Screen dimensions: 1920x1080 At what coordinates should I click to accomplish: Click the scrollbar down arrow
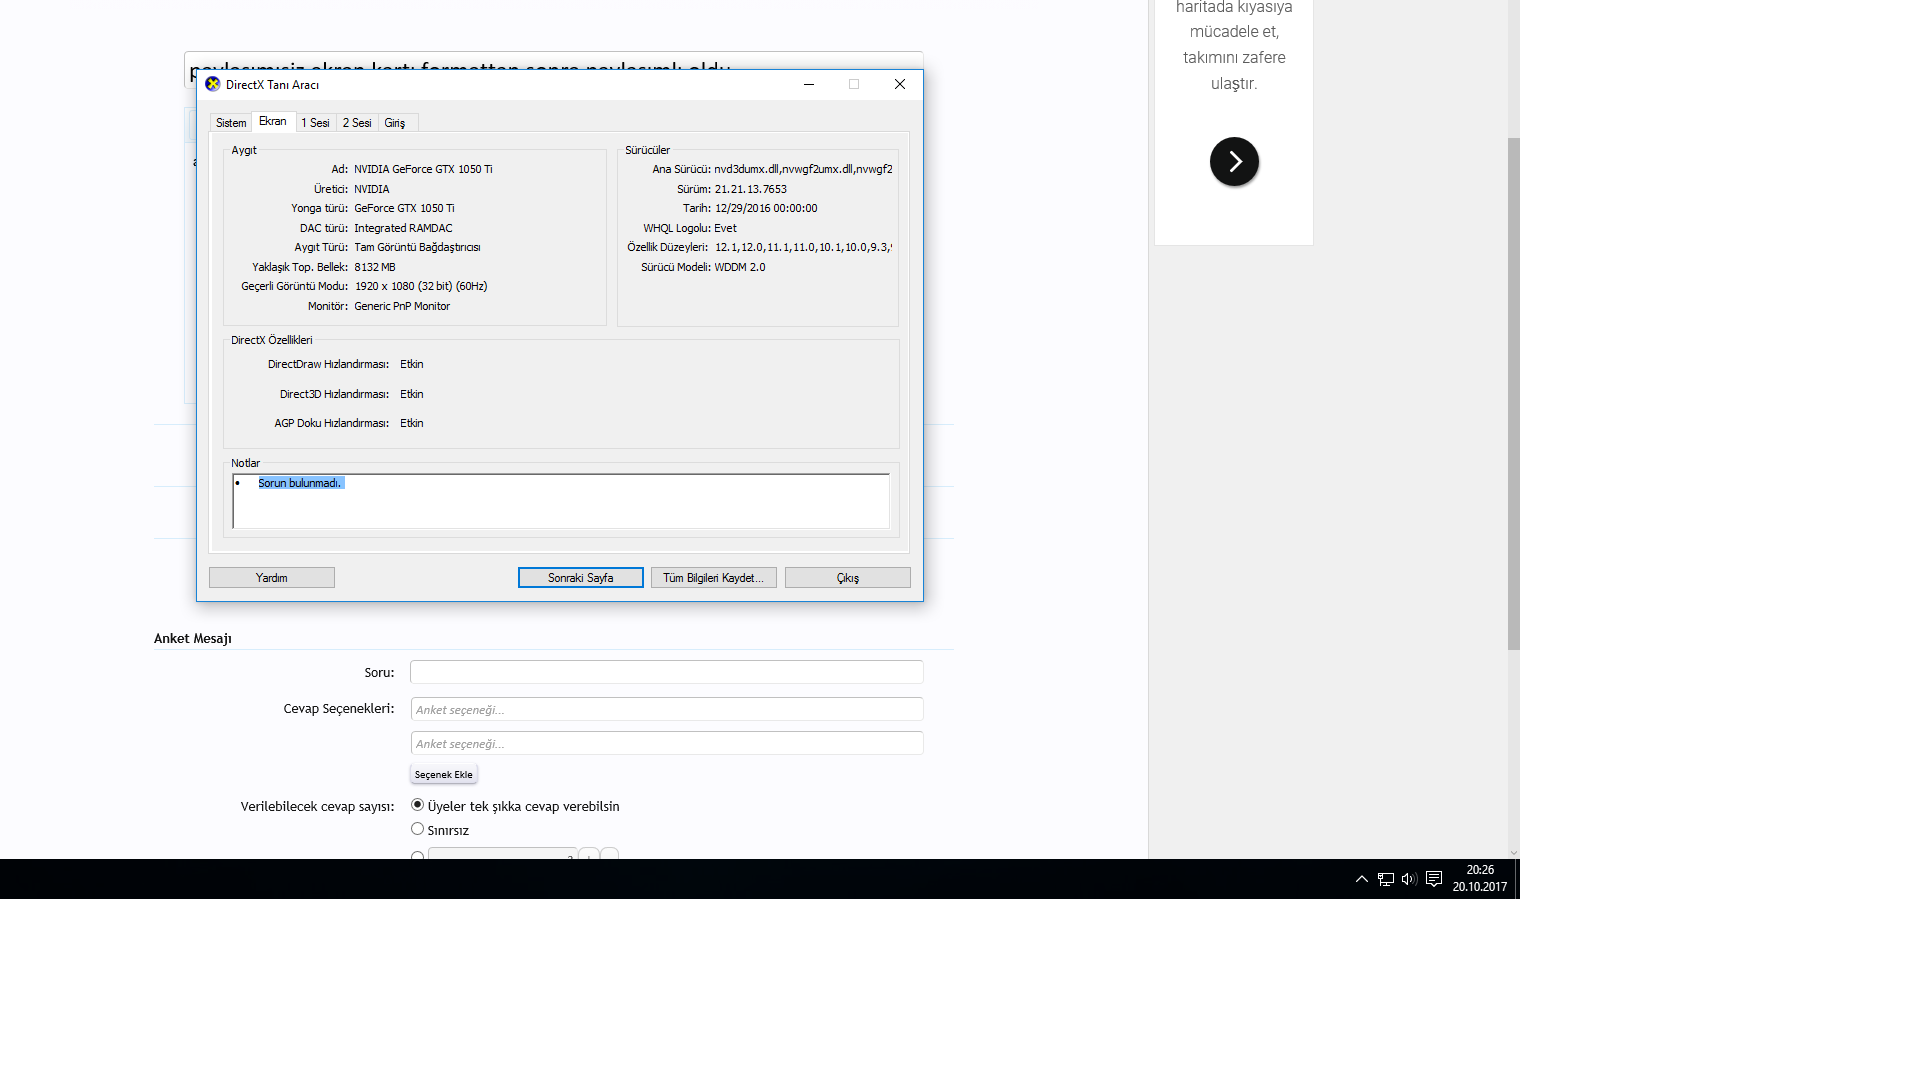(x=1514, y=852)
